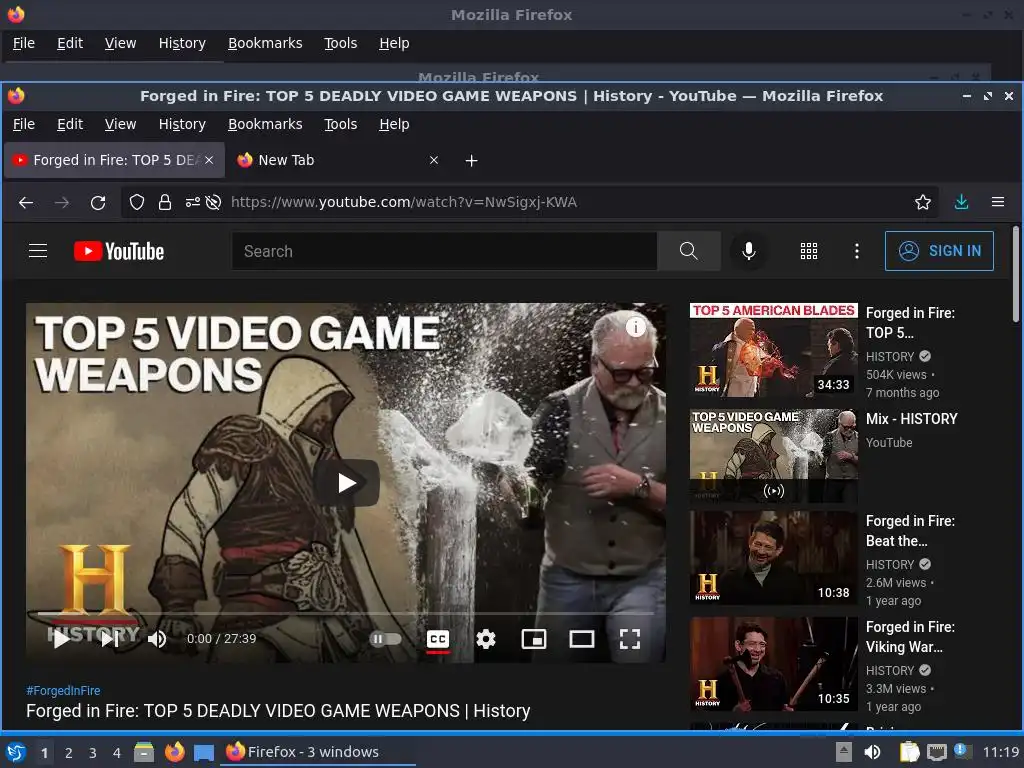Switch to the New Tab tab

[337, 160]
